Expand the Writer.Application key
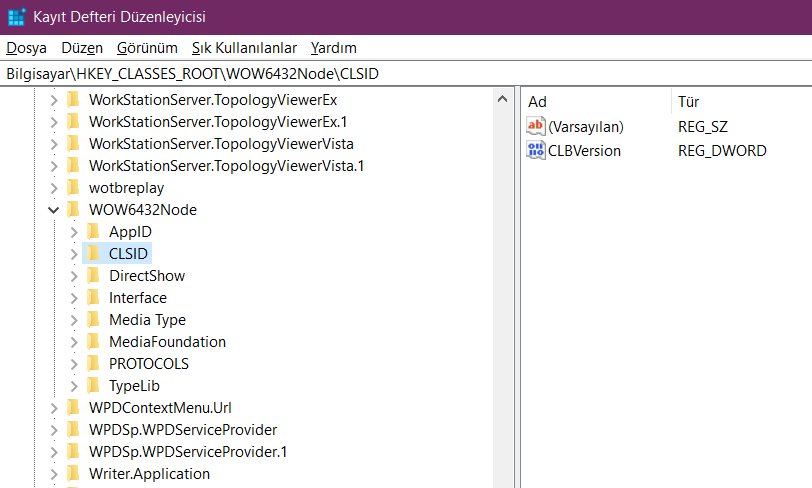This screenshot has height=488, width=812. tap(54, 474)
